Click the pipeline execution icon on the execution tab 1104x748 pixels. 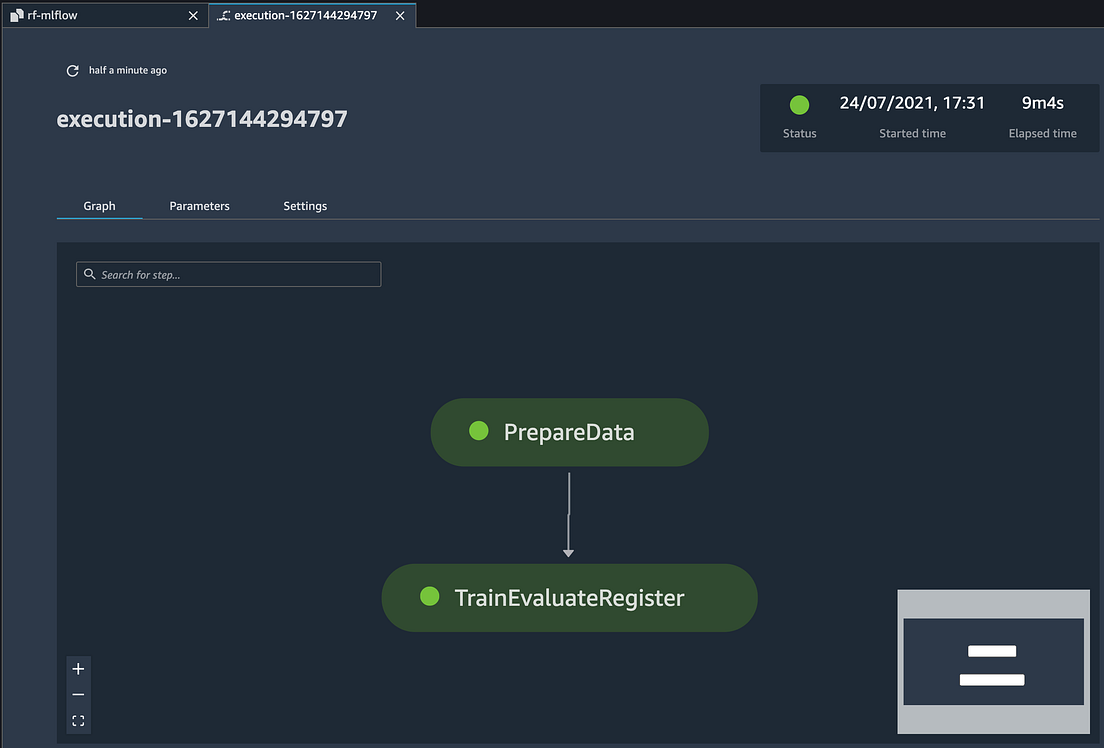click(x=222, y=15)
